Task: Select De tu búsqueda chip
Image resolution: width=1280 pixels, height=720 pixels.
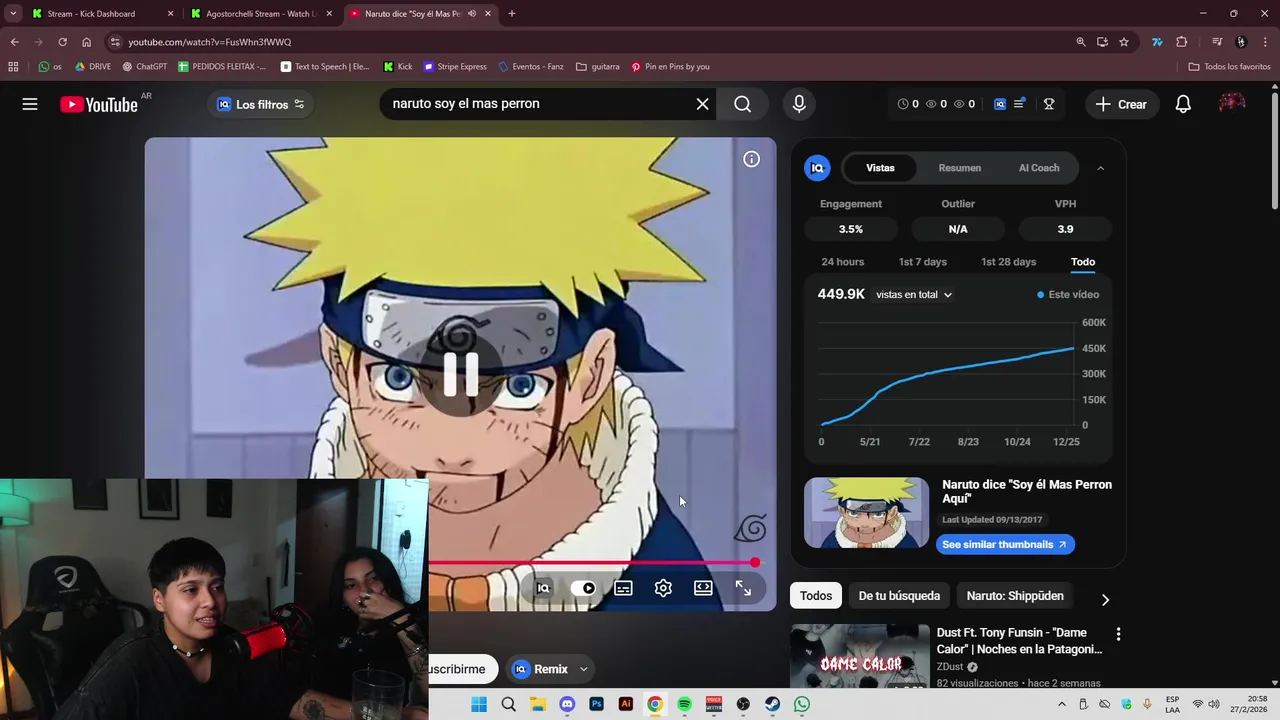Action: coord(899,596)
